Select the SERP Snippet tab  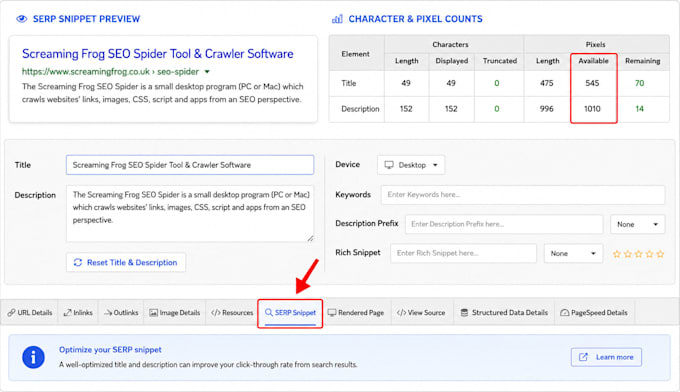click(290, 313)
